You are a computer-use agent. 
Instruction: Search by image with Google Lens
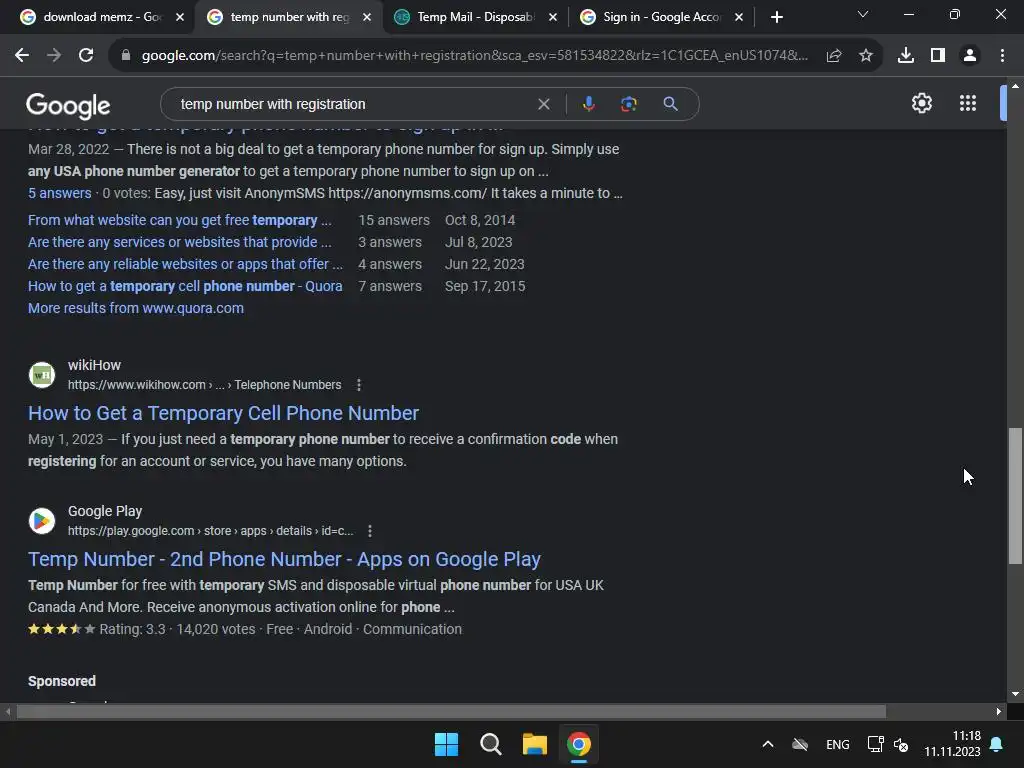[x=629, y=104]
